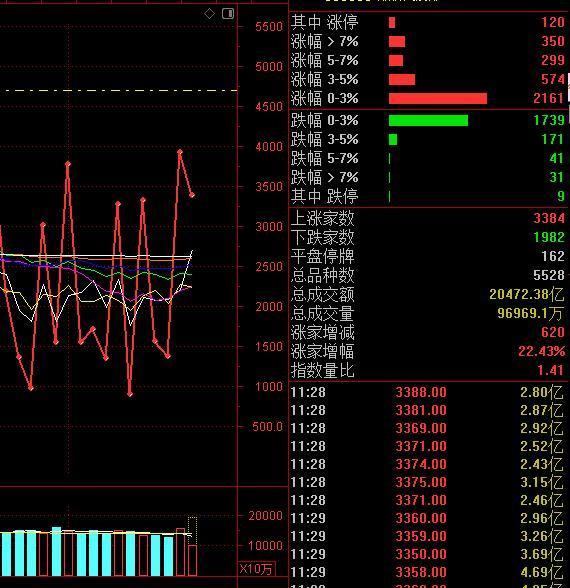Click the 上涨家数 value 3384
This screenshot has width=570, height=588.
[x=549, y=218]
